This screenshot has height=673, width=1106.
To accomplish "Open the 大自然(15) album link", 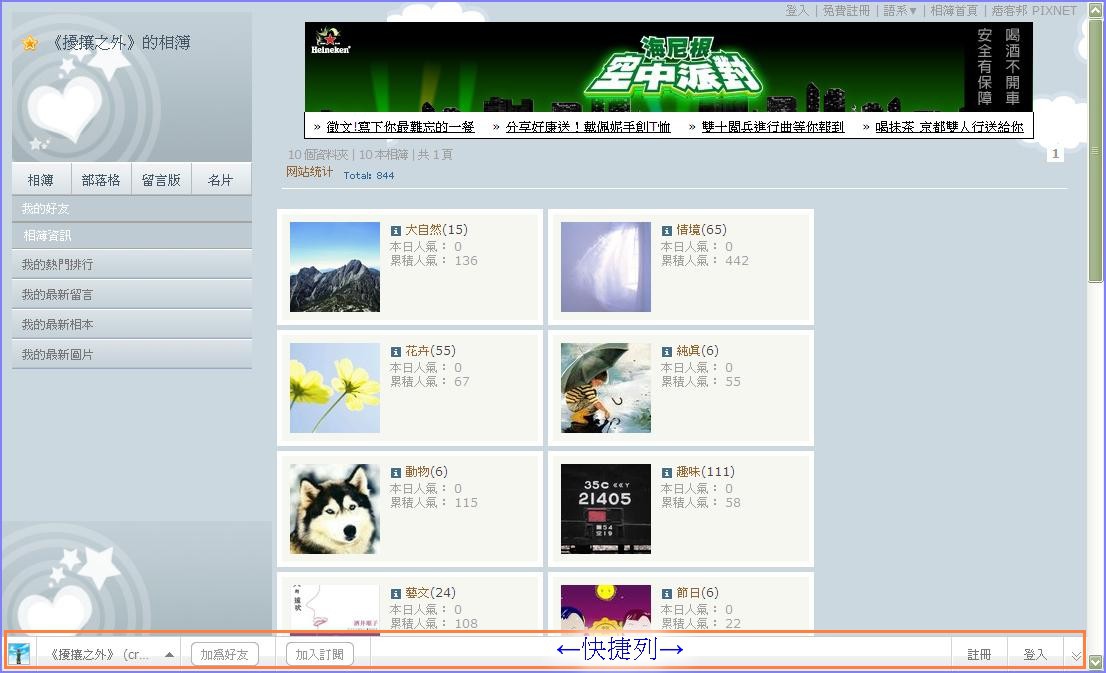I will 436,230.
